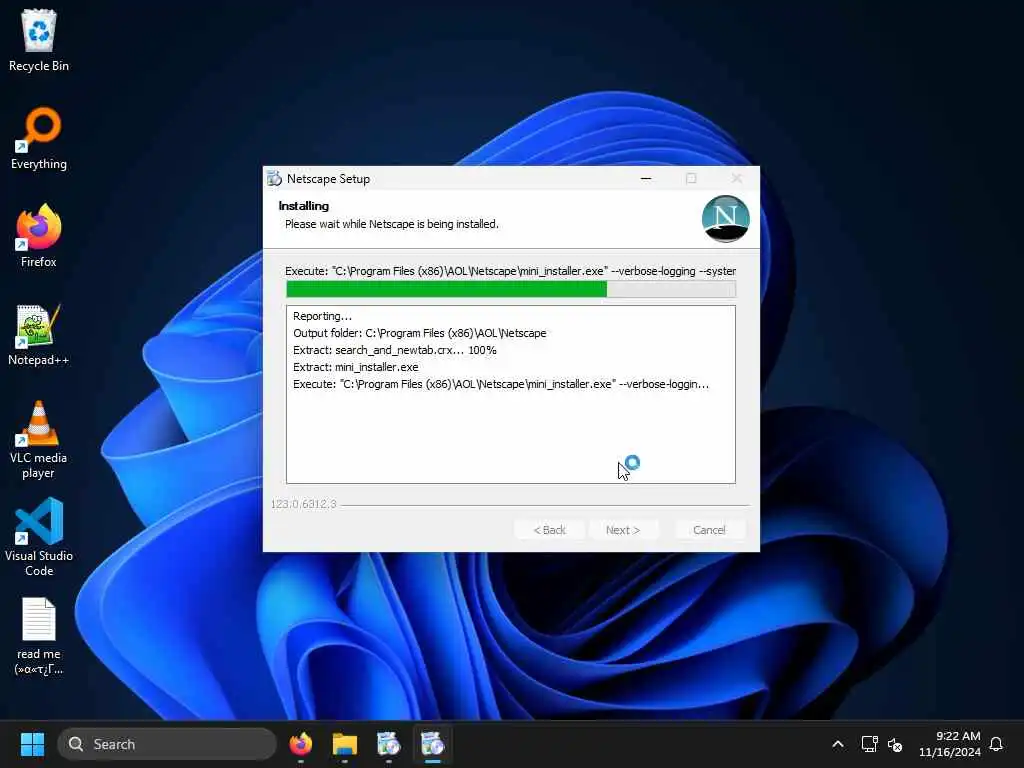Click the 'Installing' heading
Viewport: 1024px width, 768px height.
point(304,206)
